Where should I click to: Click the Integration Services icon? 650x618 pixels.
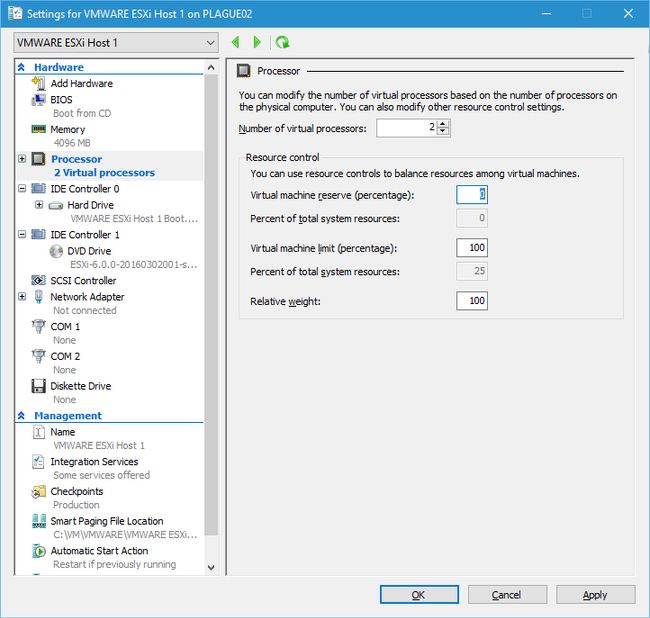pos(39,461)
